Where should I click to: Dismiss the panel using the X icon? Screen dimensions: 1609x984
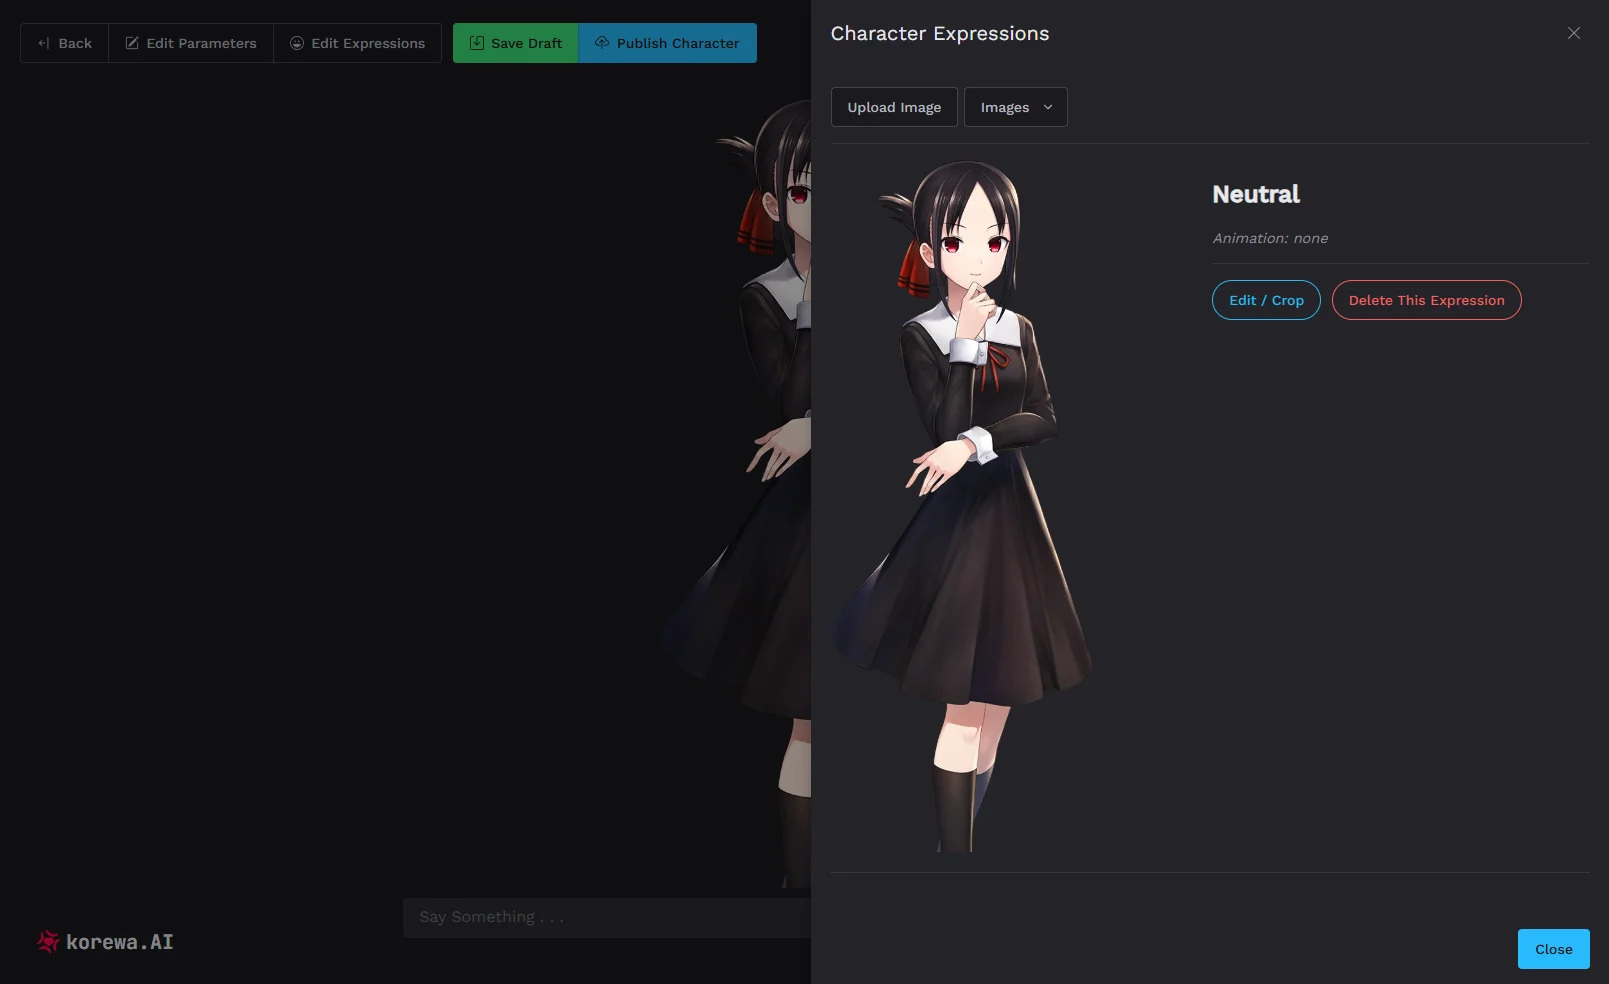coord(1574,33)
